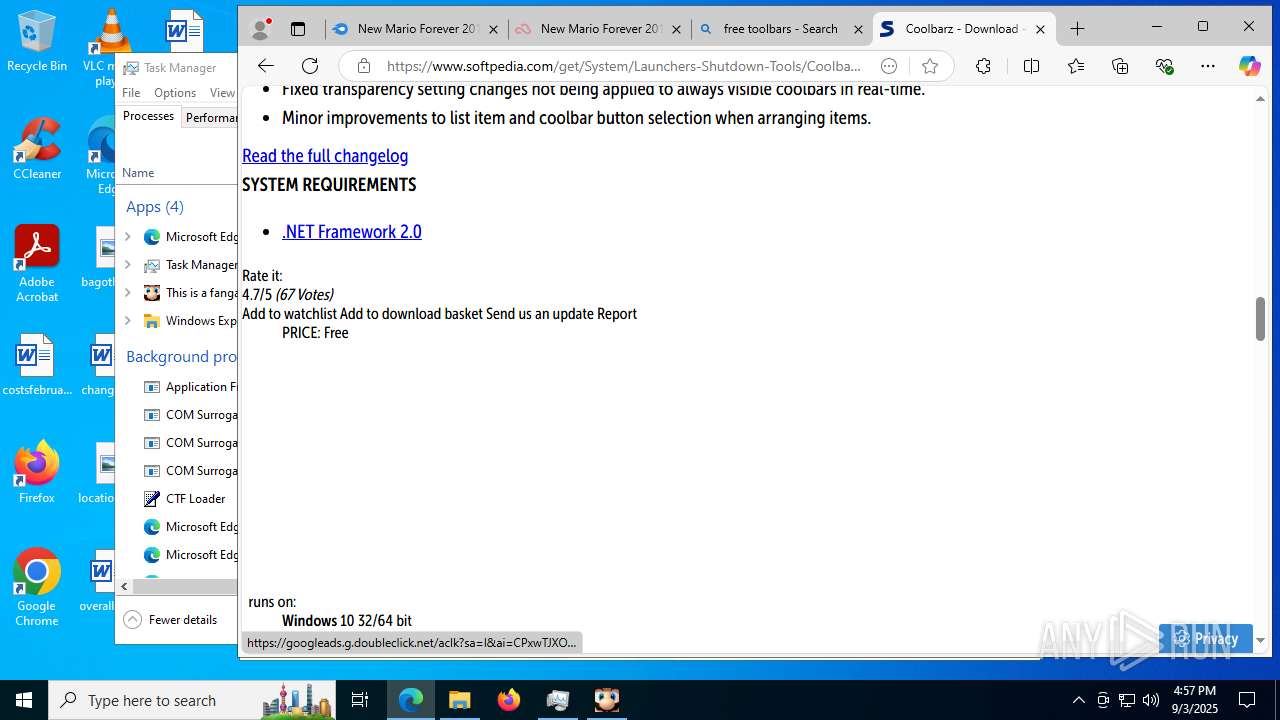1280x720 pixels.
Task: Launch Copilot from Edge toolbar
Action: coord(1250,66)
